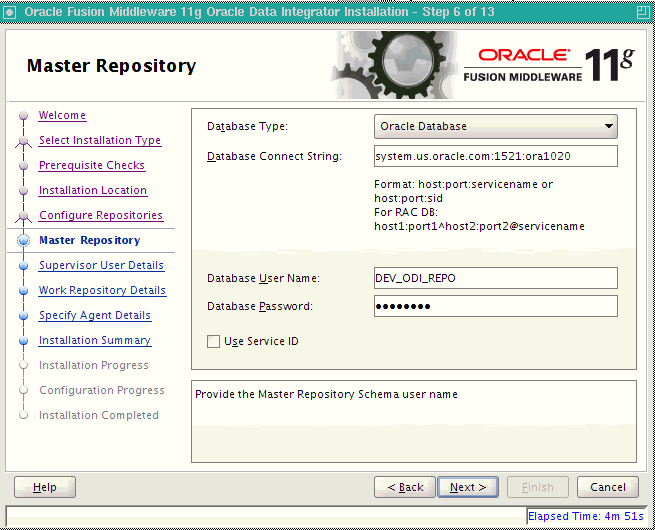Open Specify Agent Details step
Screen dimensions: 655x530
95,315
